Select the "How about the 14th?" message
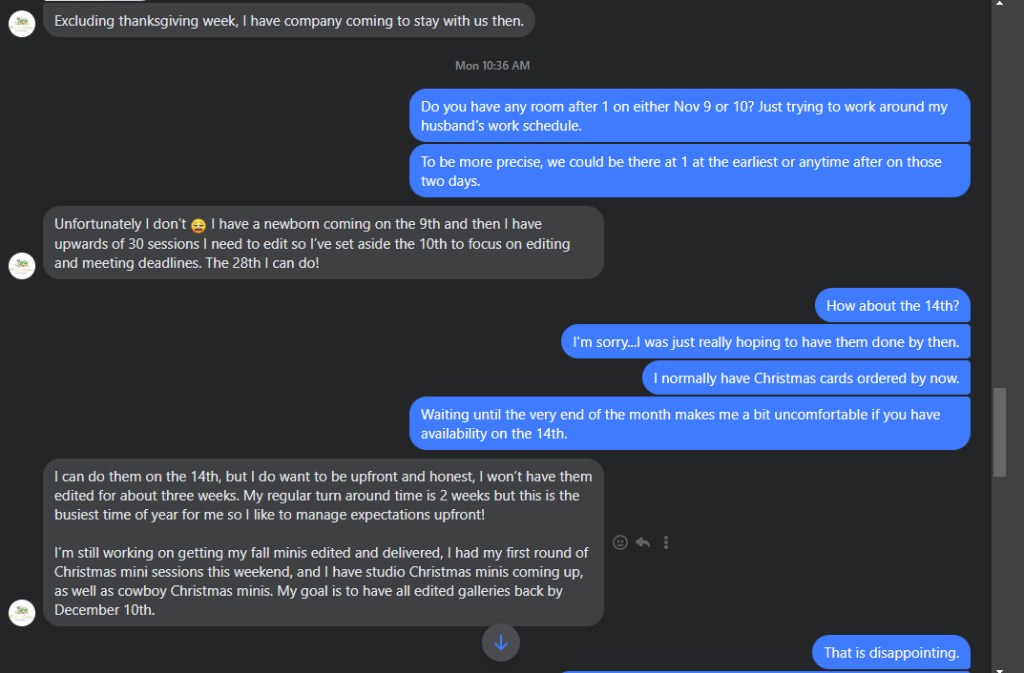This screenshot has width=1024, height=673. point(892,306)
